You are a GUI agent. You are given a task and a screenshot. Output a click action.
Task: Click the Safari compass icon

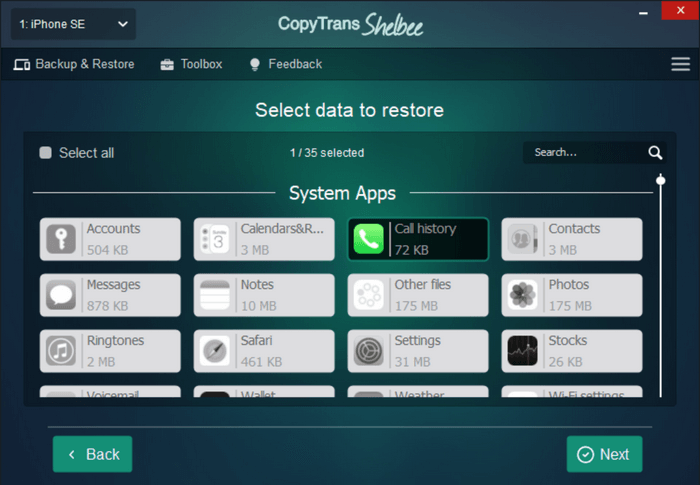[x=215, y=351]
